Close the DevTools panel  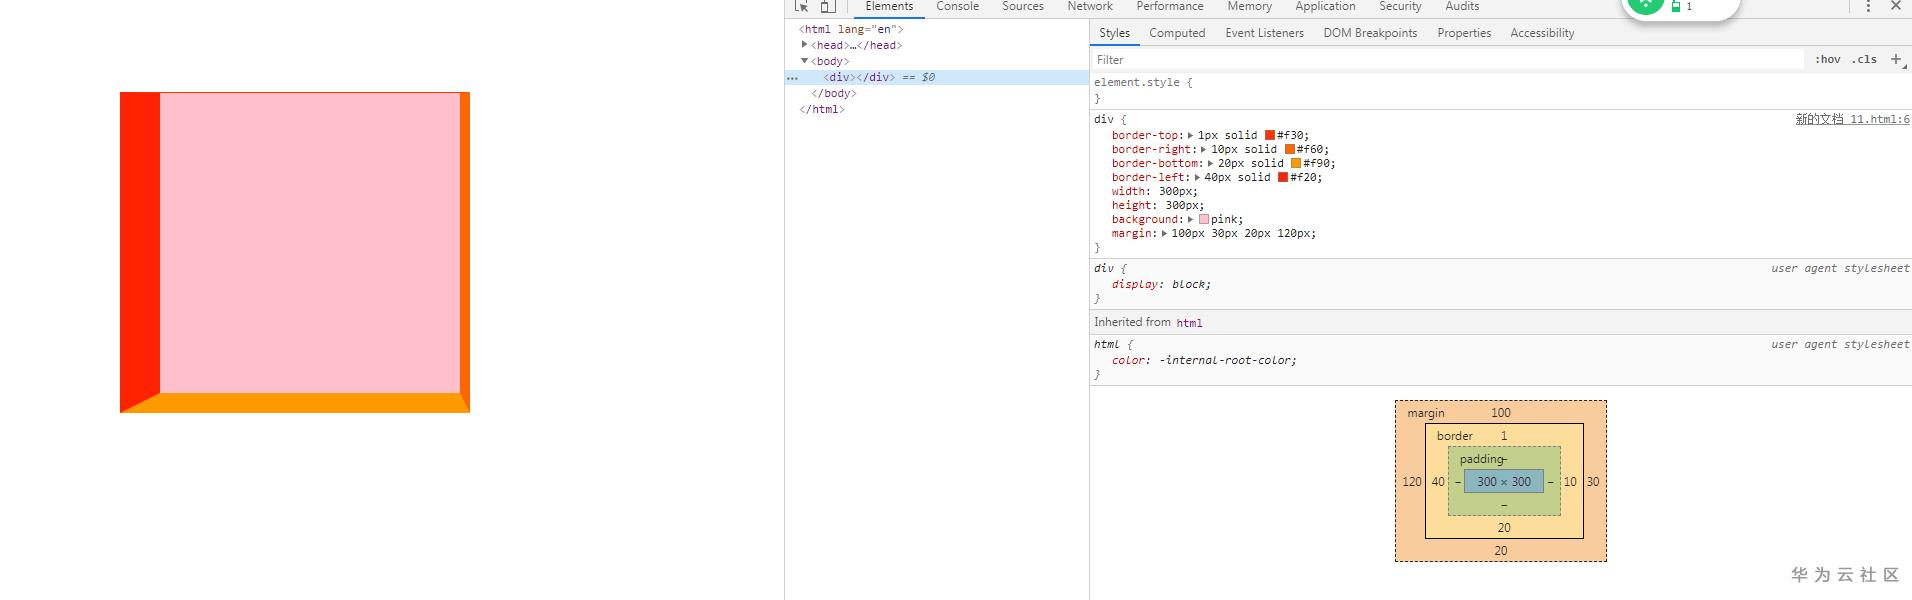click(1895, 6)
